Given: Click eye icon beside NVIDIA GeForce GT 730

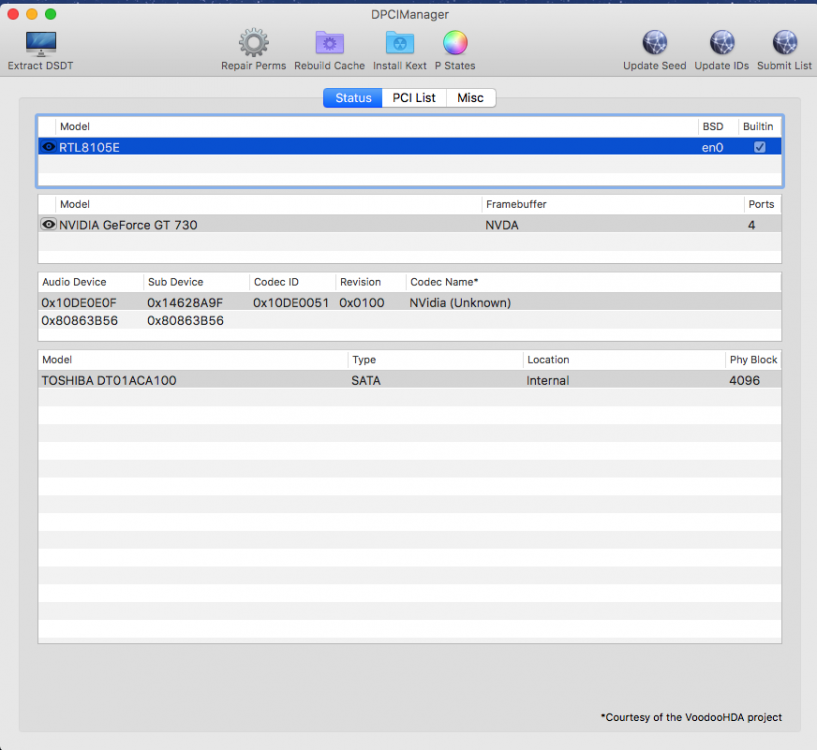Looking at the screenshot, I should coord(48,225).
